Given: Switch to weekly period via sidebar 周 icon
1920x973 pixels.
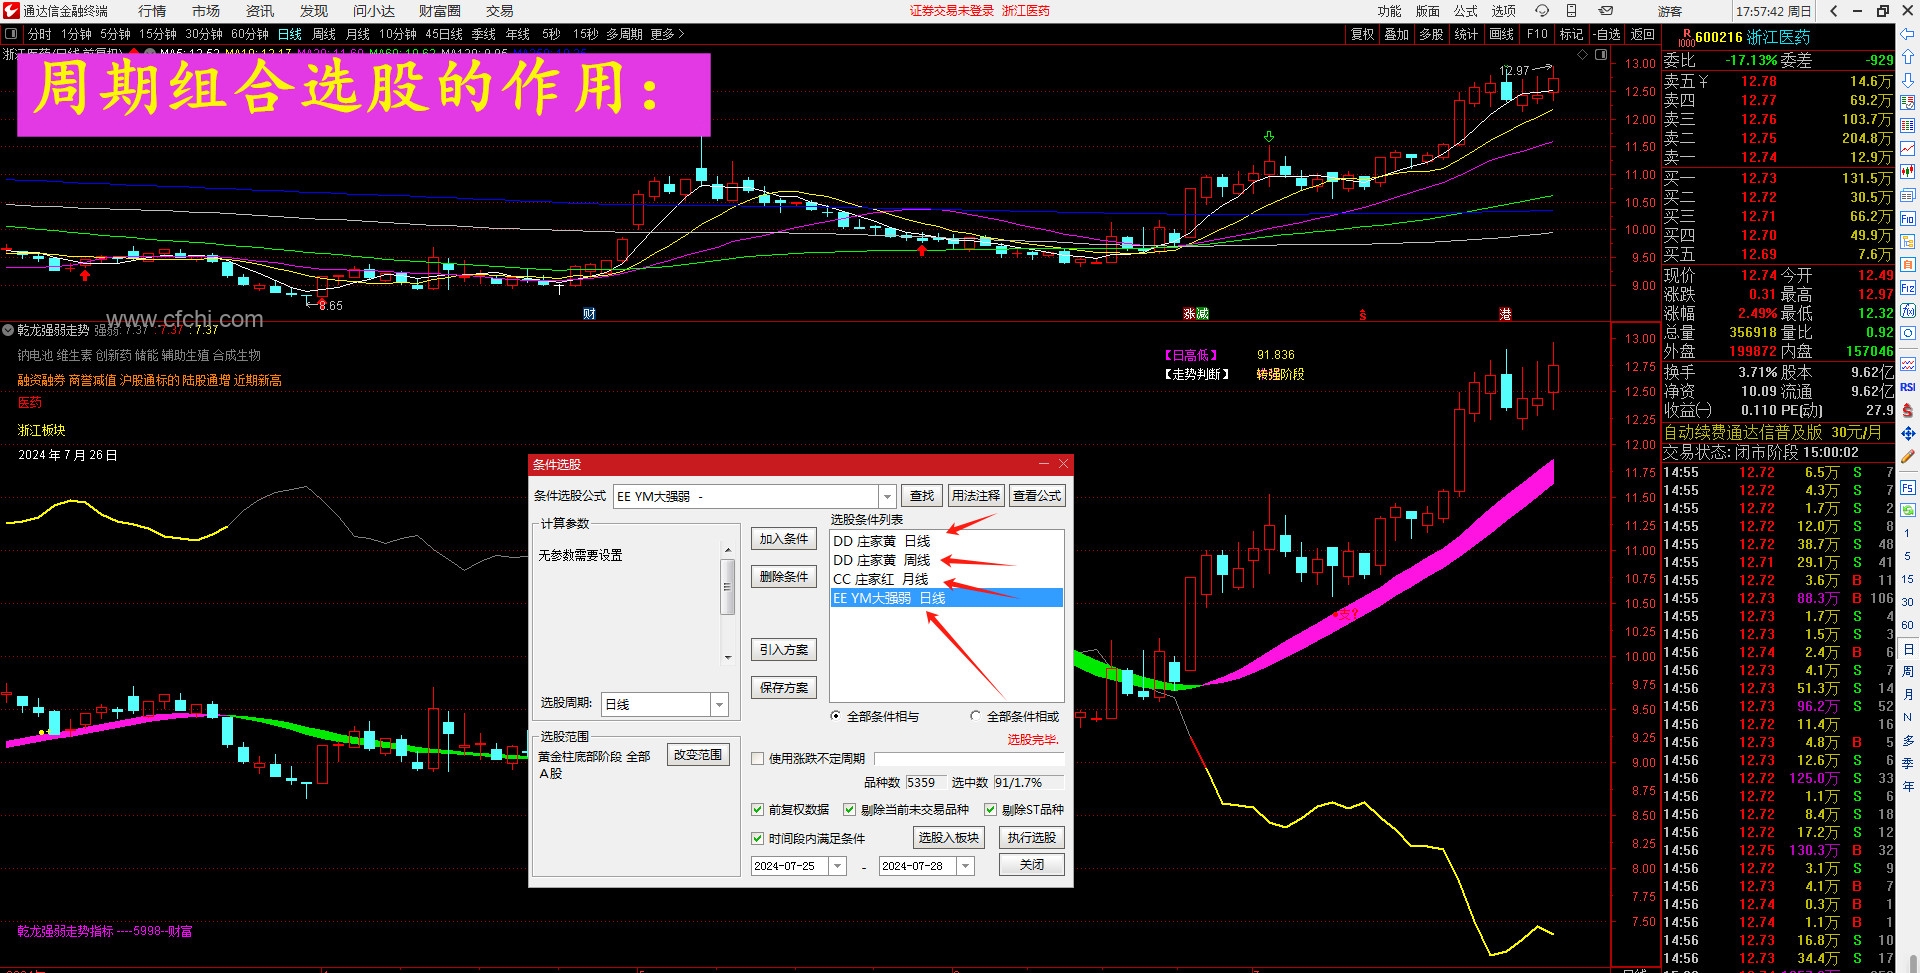Looking at the screenshot, I should [x=1908, y=672].
